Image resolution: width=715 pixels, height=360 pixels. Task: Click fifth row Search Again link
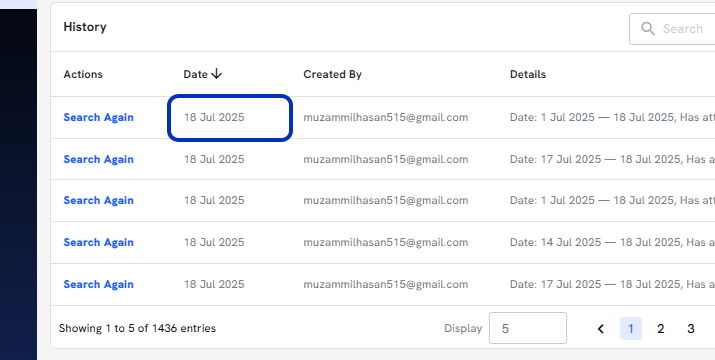98,284
